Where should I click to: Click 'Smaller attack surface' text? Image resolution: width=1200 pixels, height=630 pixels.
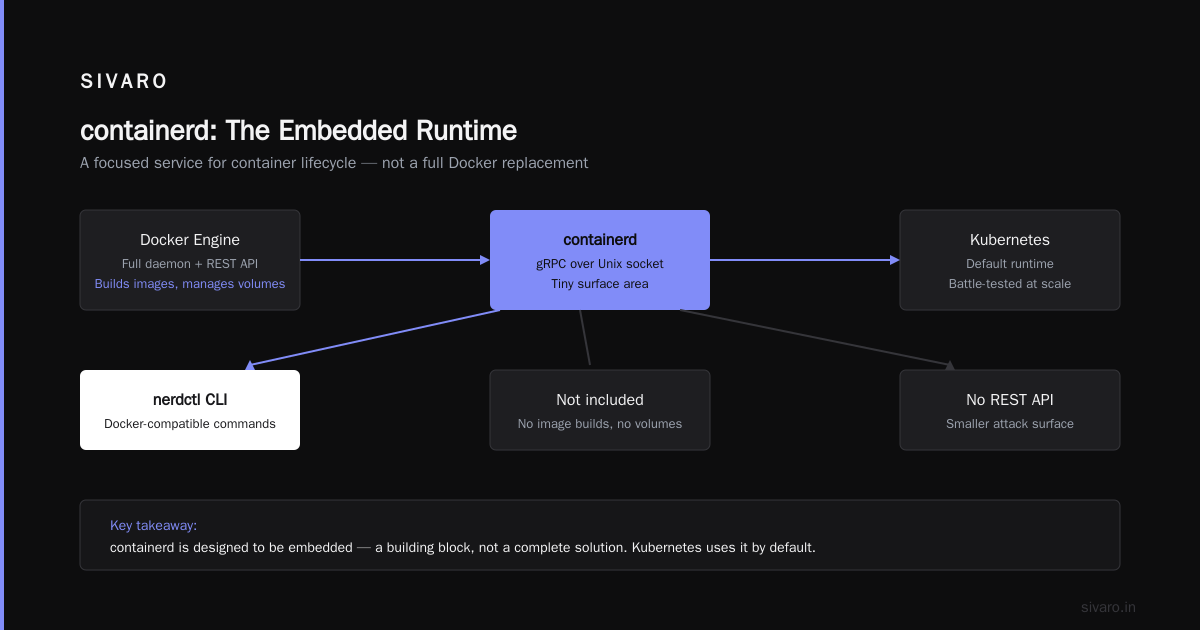(x=1010, y=424)
